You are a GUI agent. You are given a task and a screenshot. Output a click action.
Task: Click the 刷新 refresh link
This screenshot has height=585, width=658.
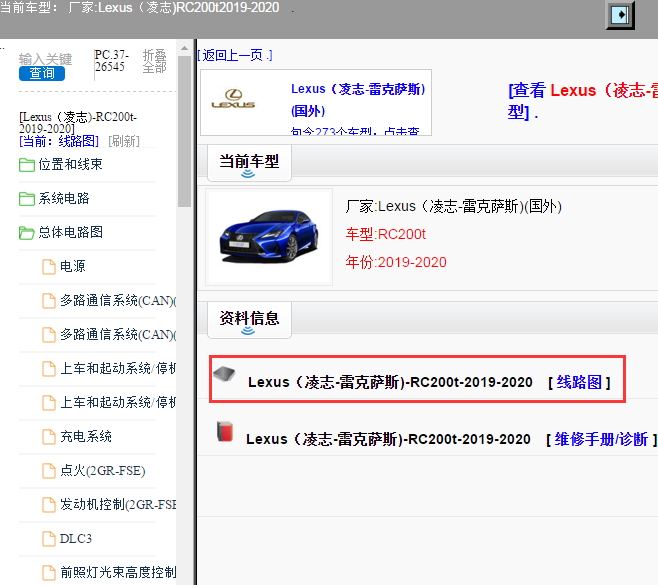tap(124, 141)
